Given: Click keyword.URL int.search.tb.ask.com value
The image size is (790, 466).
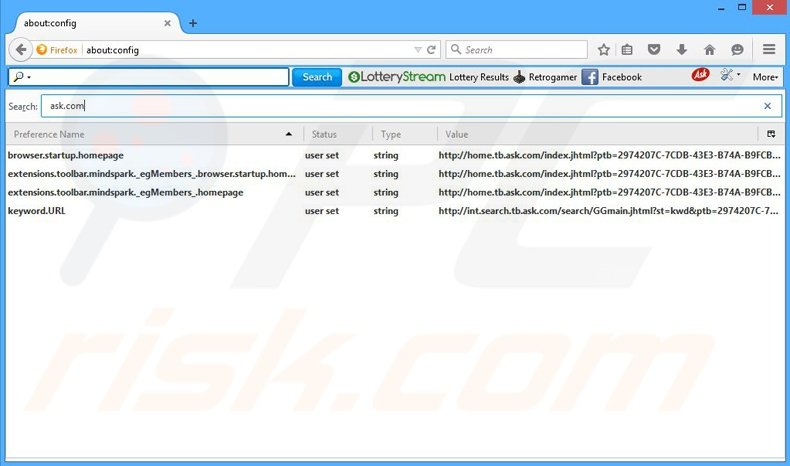Looking at the screenshot, I should [609, 211].
